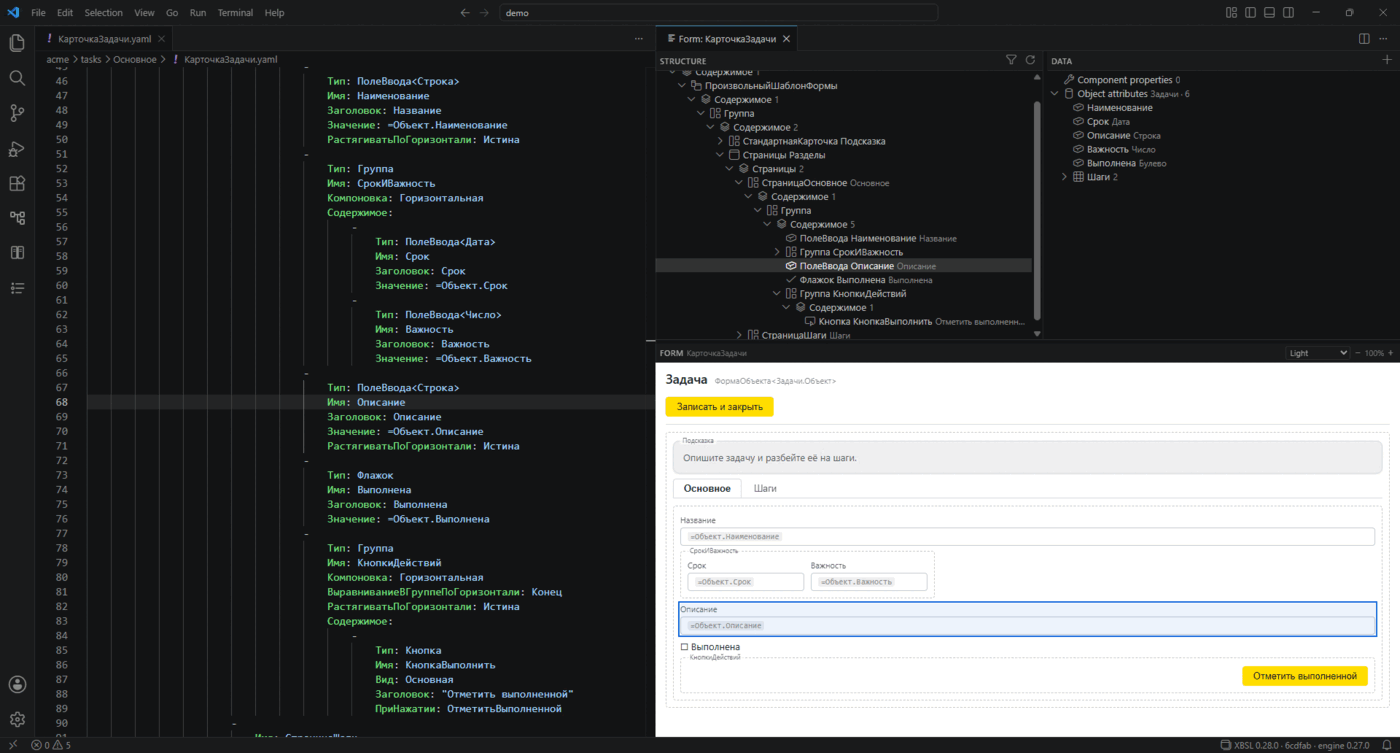Click Основное in the breadcrumb
Image resolution: width=1400 pixels, height=753 pixels.
134,59
